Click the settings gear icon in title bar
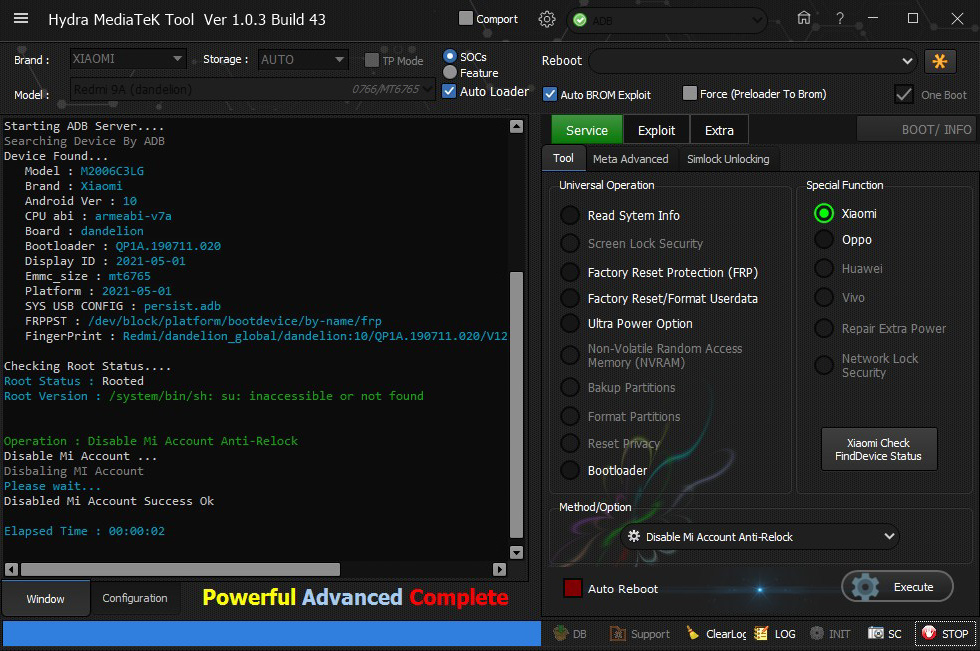 click(x=546, y=19)
